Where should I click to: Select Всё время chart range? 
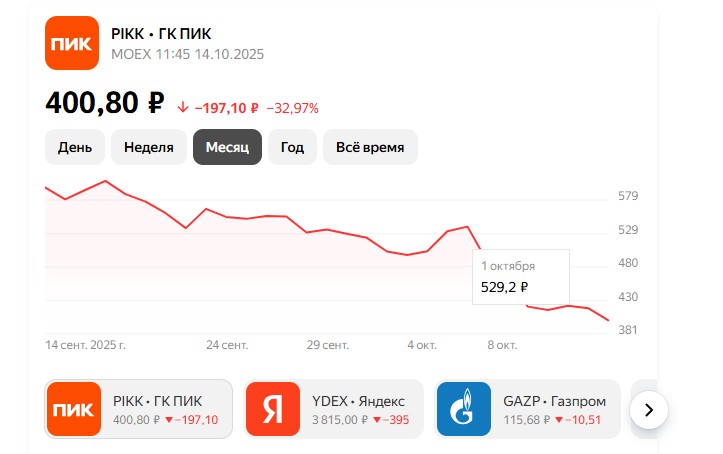[x=370, y=147]
